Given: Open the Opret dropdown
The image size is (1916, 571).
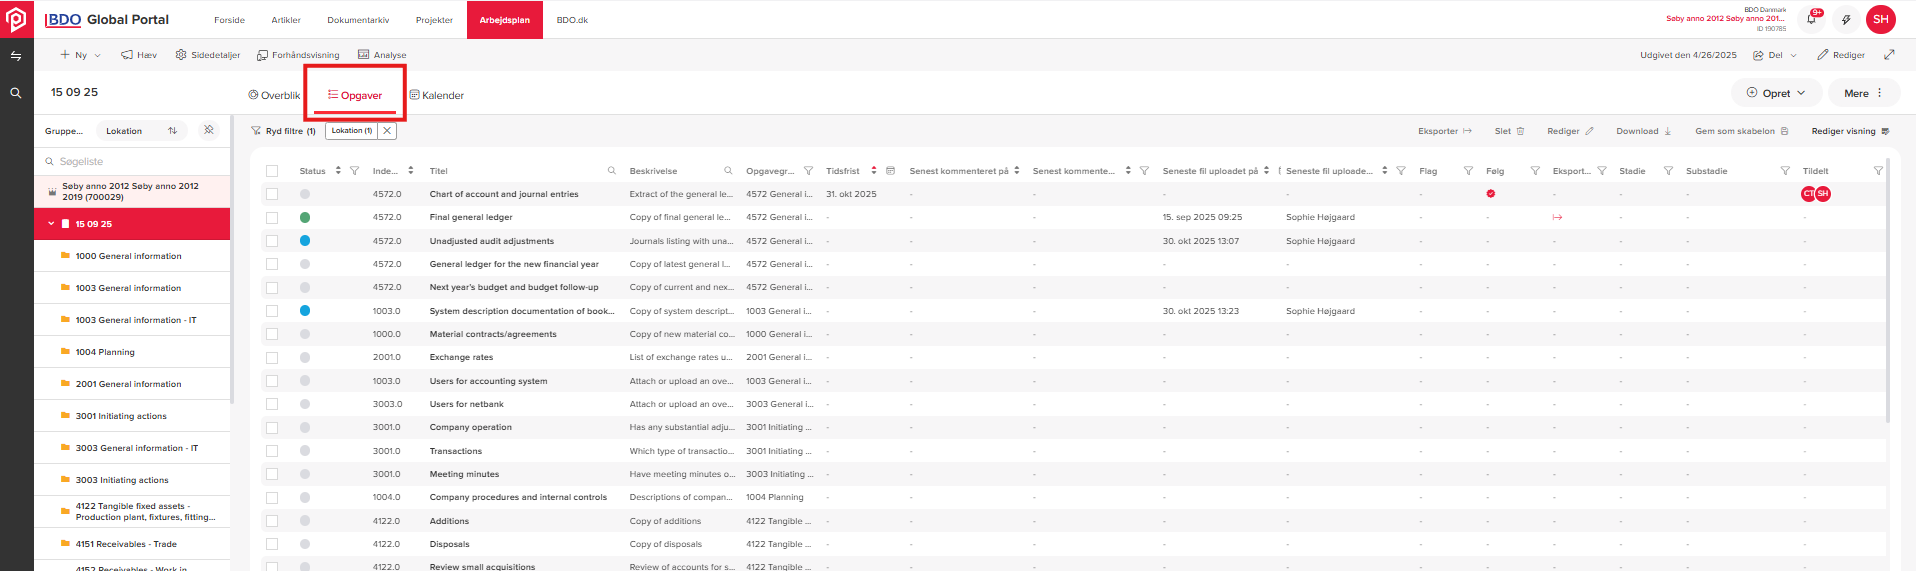Looking at the screenshot, I should (x=1775, y=93).
